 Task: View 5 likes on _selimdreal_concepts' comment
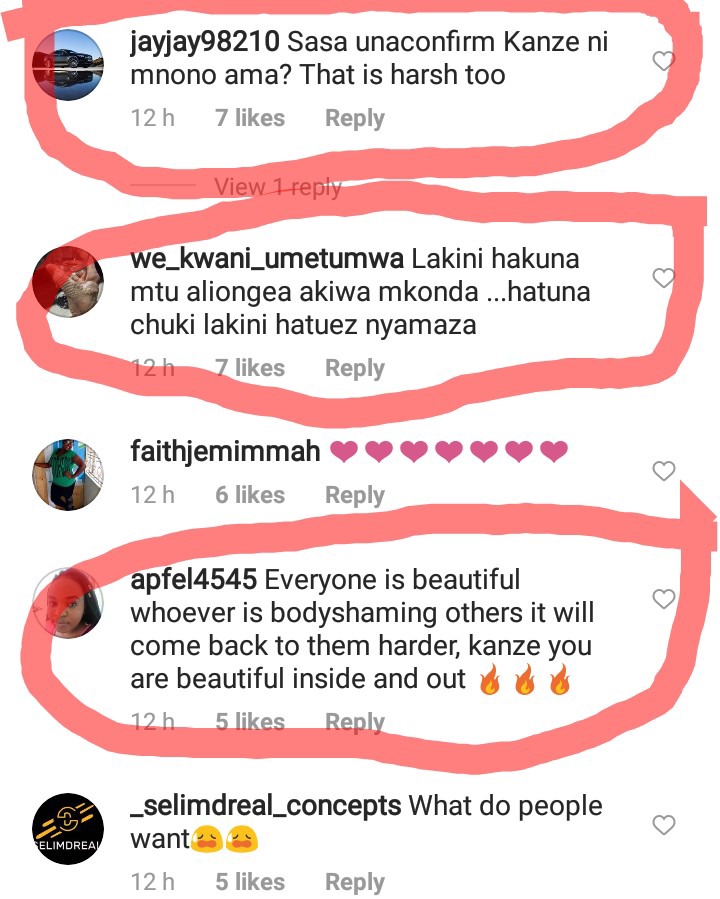pyautogui.click(x=250, y=882)
